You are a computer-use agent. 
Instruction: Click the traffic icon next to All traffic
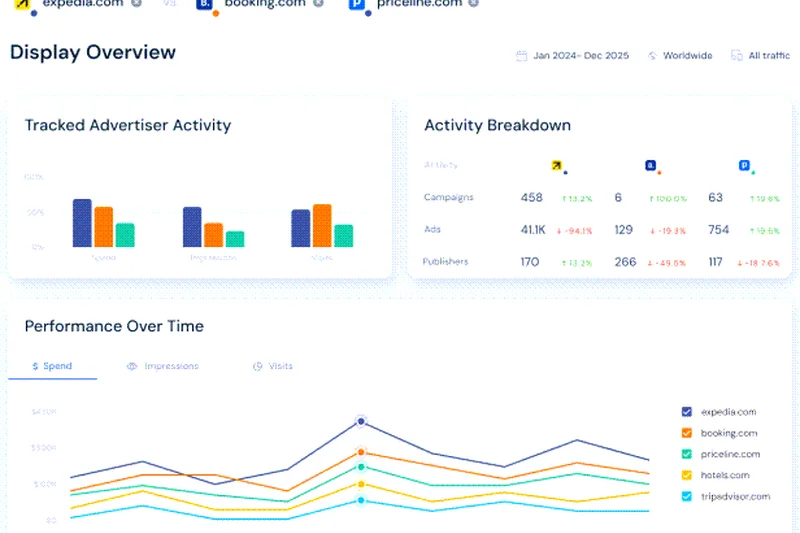[x=736, y=56]
